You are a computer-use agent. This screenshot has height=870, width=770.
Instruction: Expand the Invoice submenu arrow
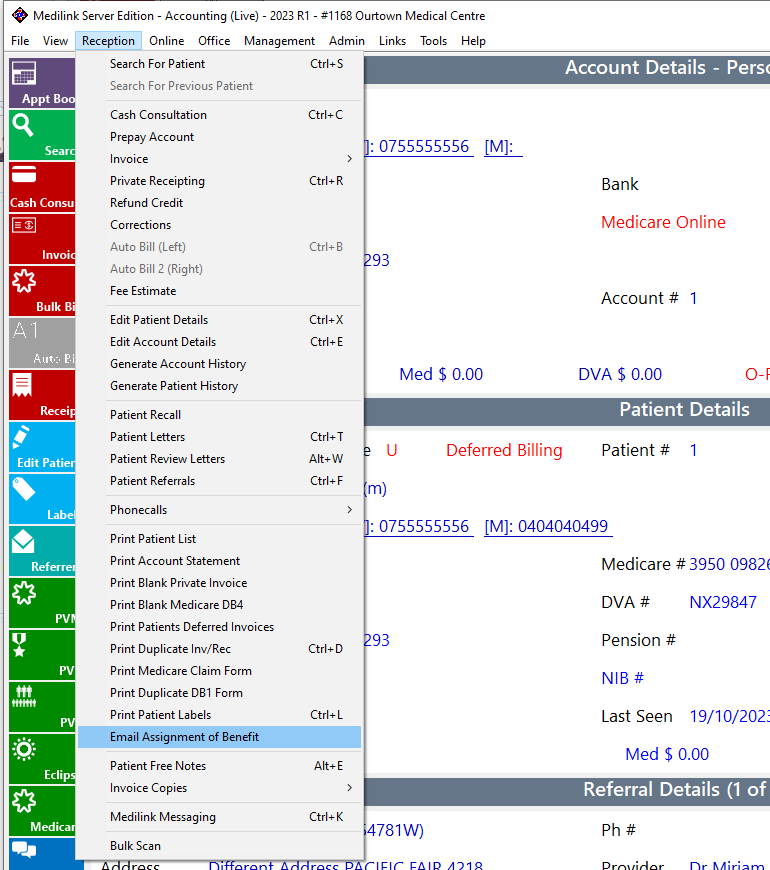349,159
